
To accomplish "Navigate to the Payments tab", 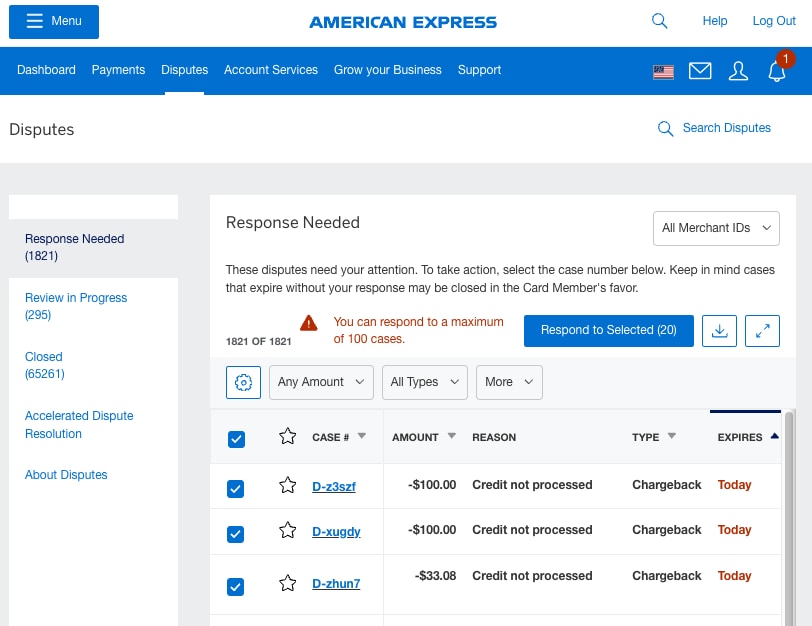I will point(118,70).
